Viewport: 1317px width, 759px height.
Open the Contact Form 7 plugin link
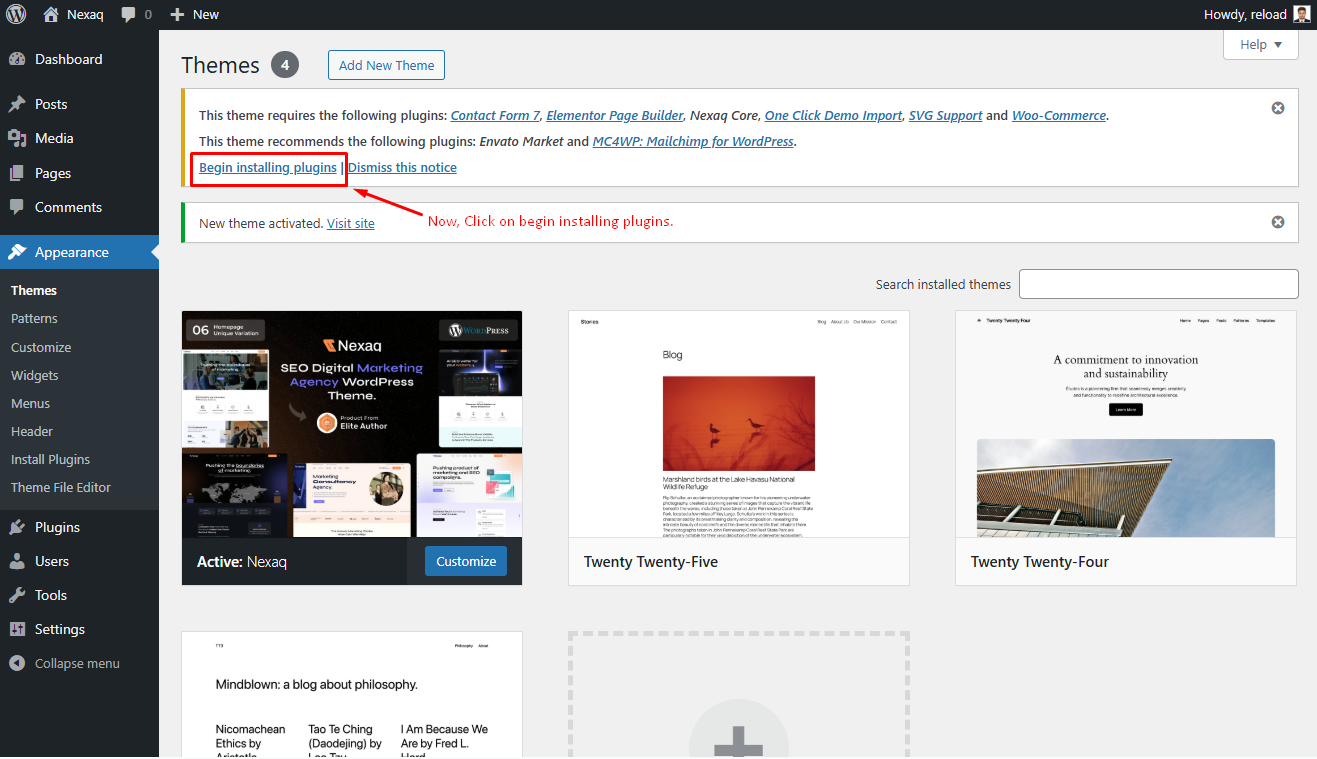(x=495, y=115)
